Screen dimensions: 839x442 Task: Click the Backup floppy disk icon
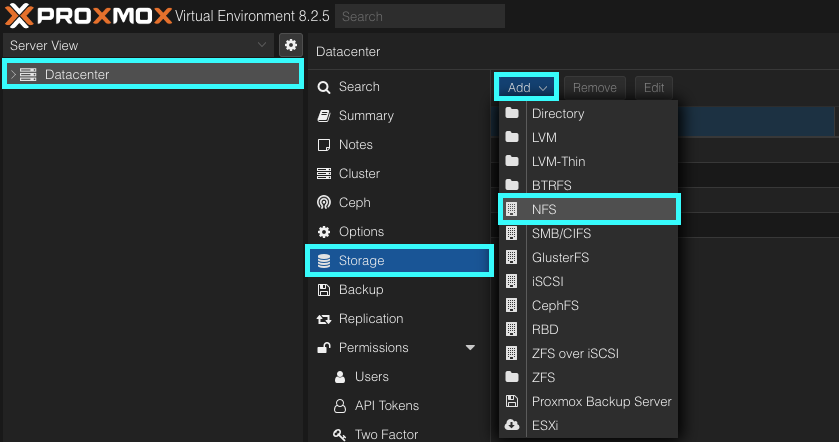323,290
